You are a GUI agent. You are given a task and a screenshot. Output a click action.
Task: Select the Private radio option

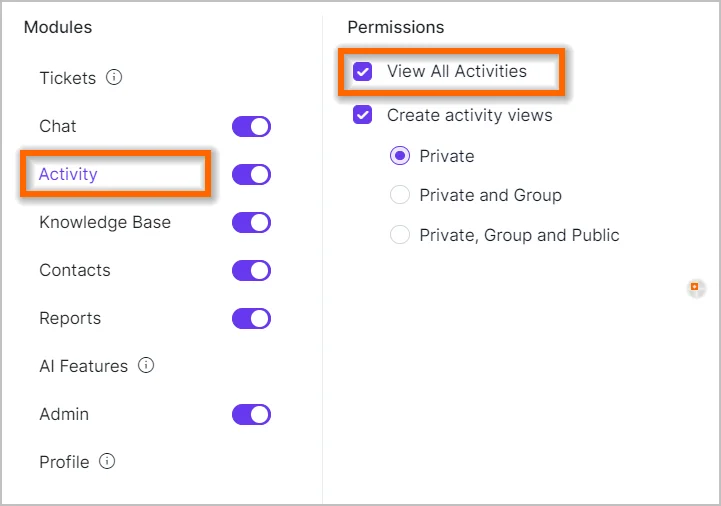point(400,156)
